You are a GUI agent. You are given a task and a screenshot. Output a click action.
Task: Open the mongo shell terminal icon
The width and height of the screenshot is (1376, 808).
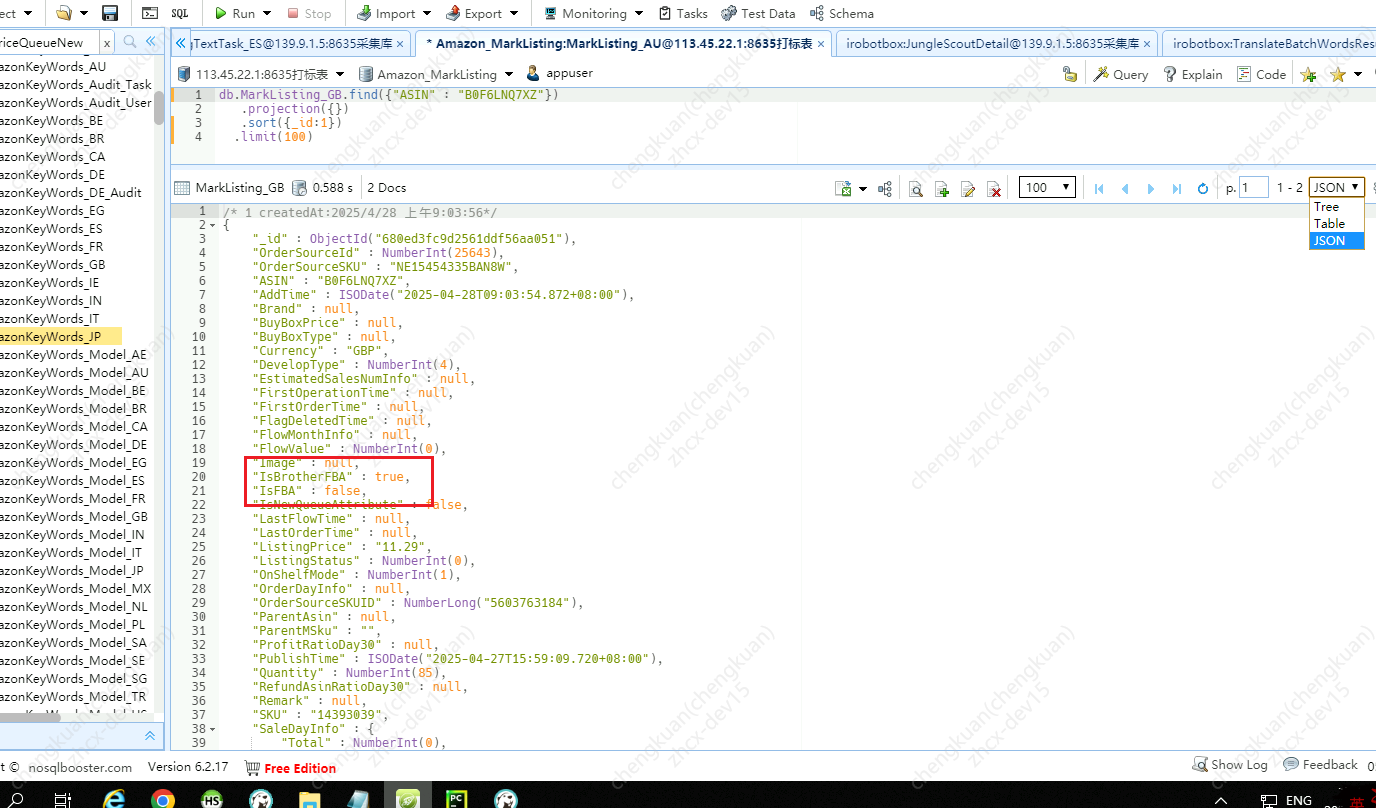[x=150, y=13]
